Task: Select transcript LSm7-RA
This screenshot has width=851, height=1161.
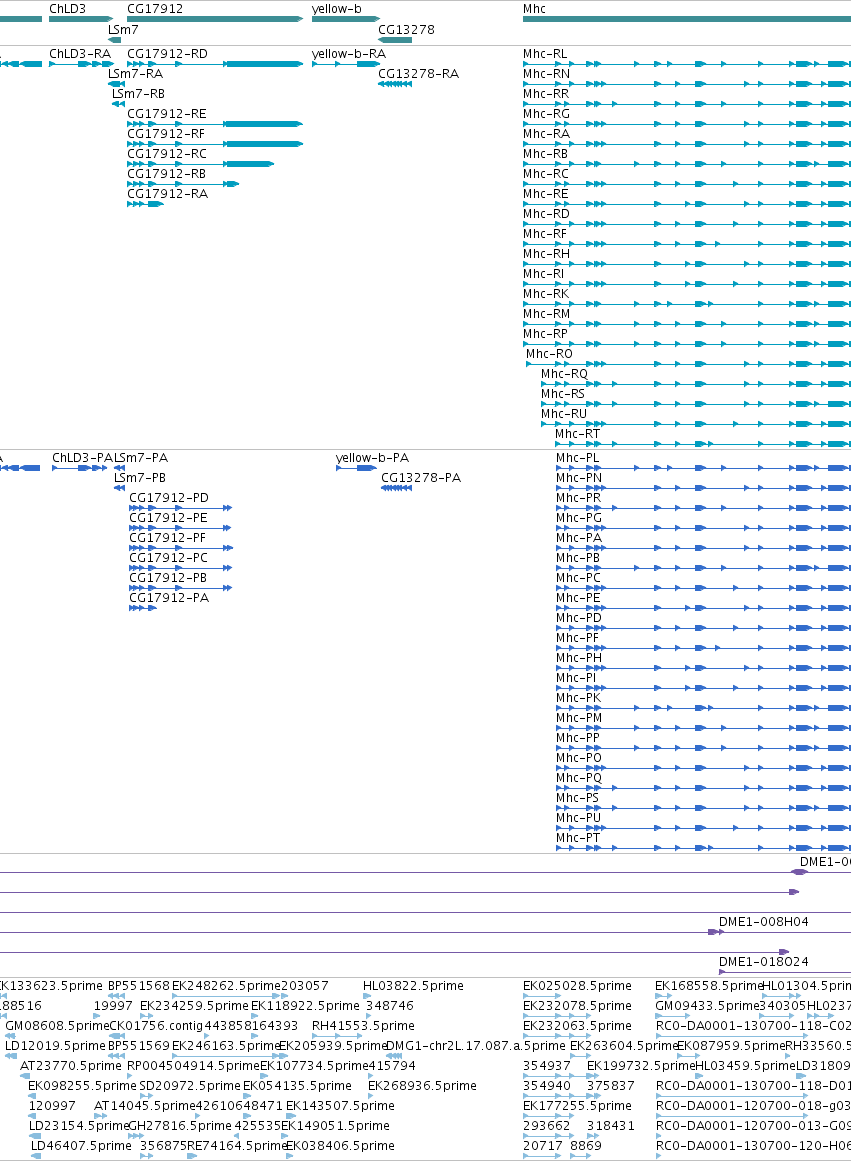Action: click(136, 74)
